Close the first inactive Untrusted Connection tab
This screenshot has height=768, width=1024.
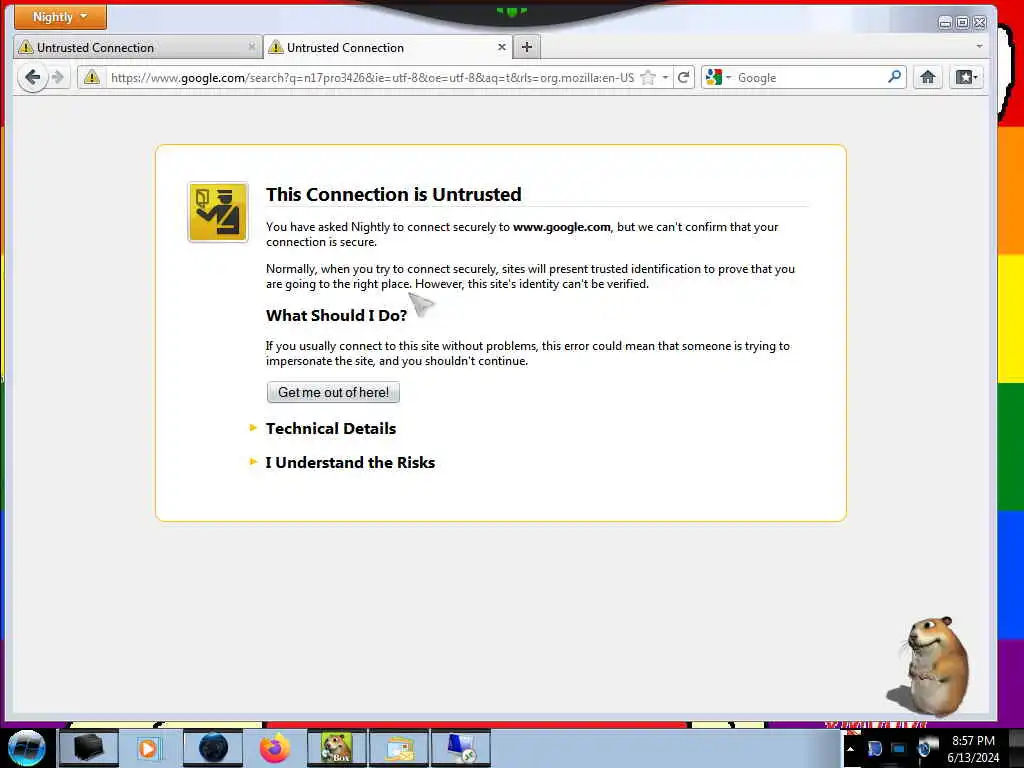coord(251,47)
